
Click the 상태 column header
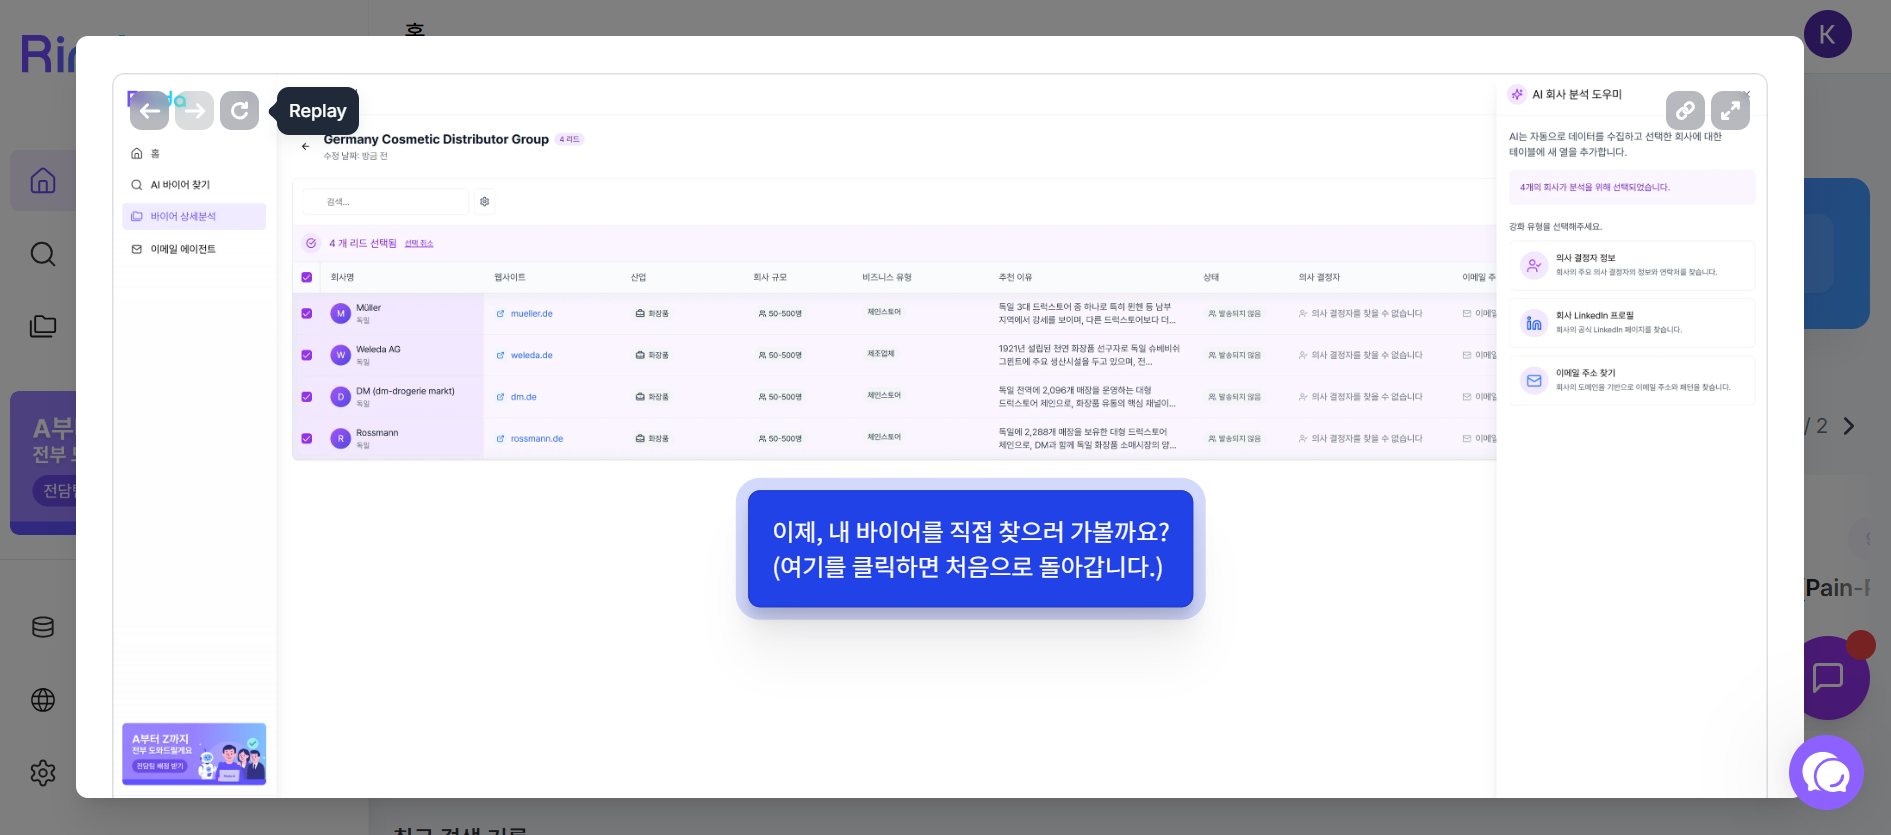[x=1211, y=277]
